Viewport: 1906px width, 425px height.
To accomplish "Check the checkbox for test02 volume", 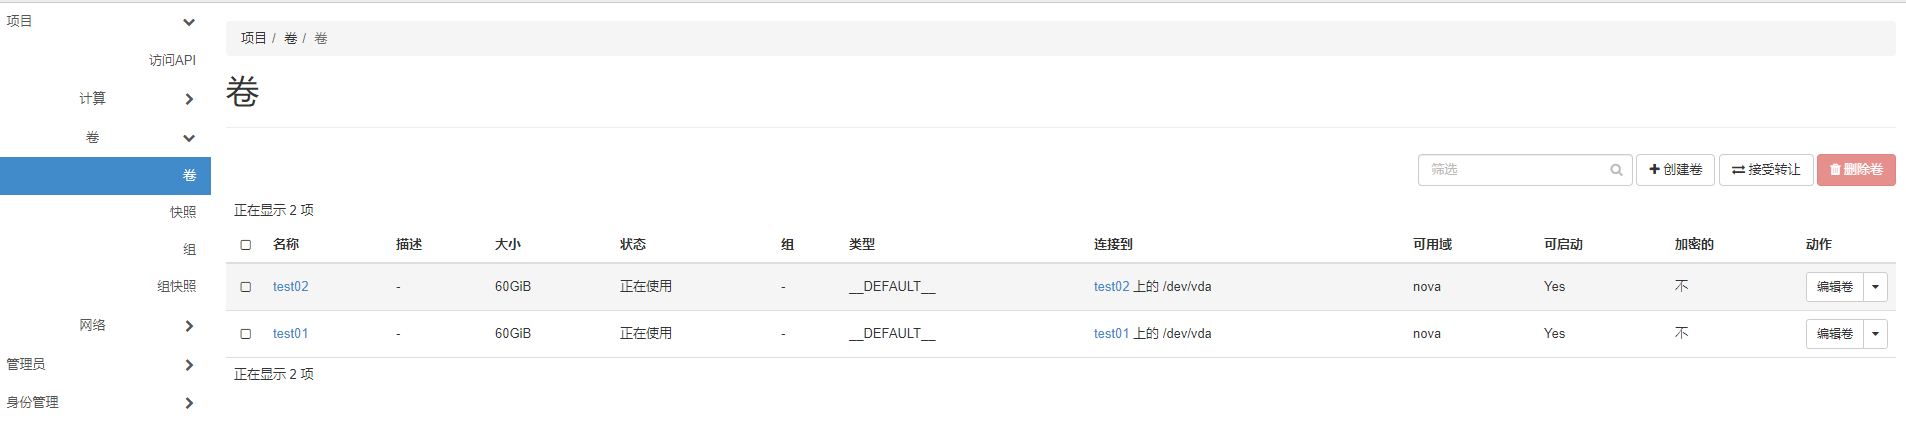I will 246,287.
